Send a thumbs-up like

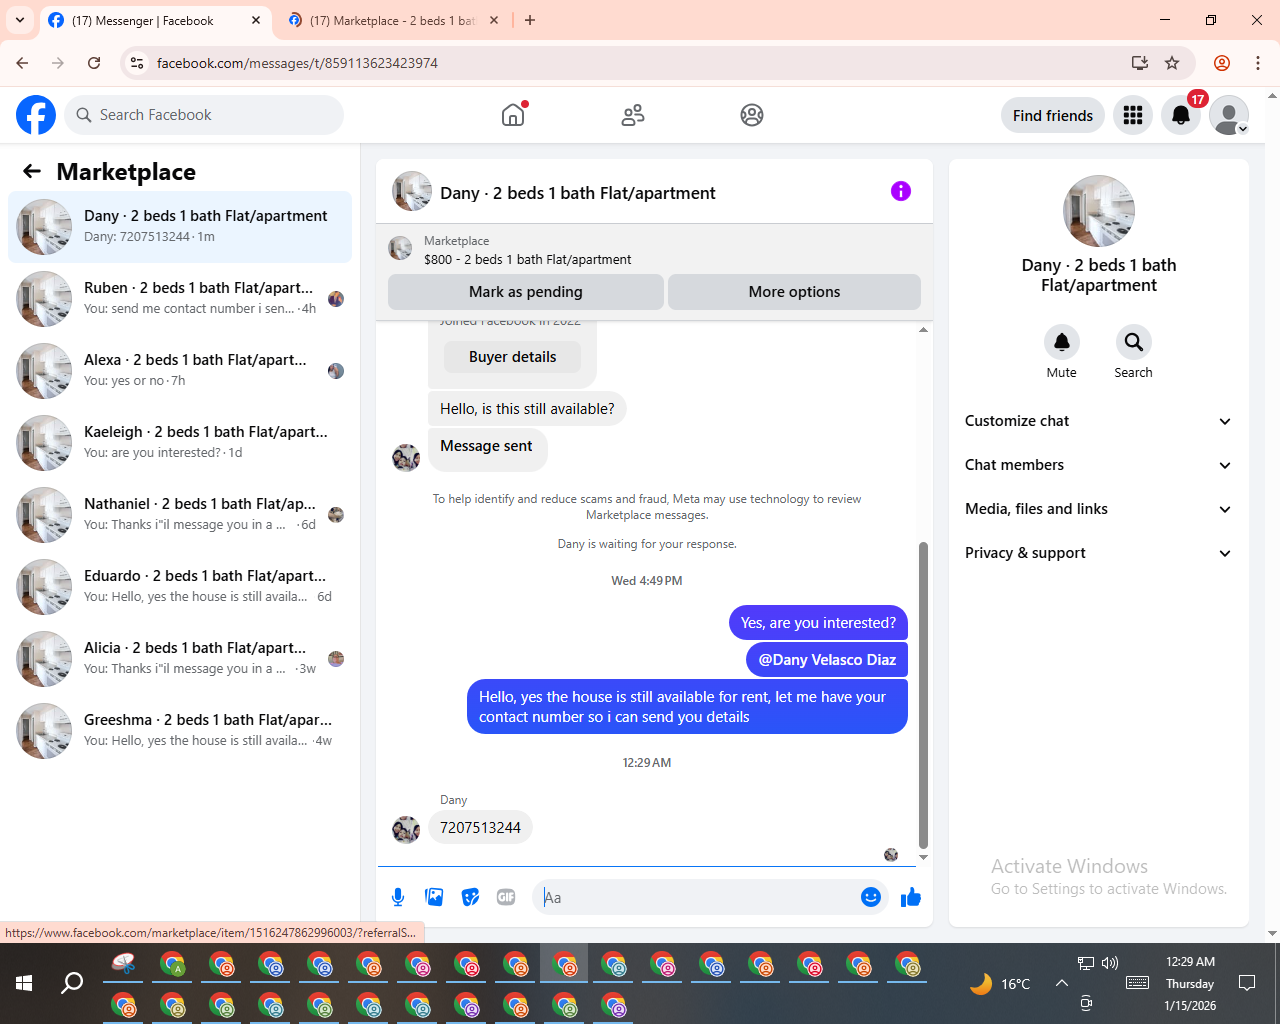(x=911, y=897)
